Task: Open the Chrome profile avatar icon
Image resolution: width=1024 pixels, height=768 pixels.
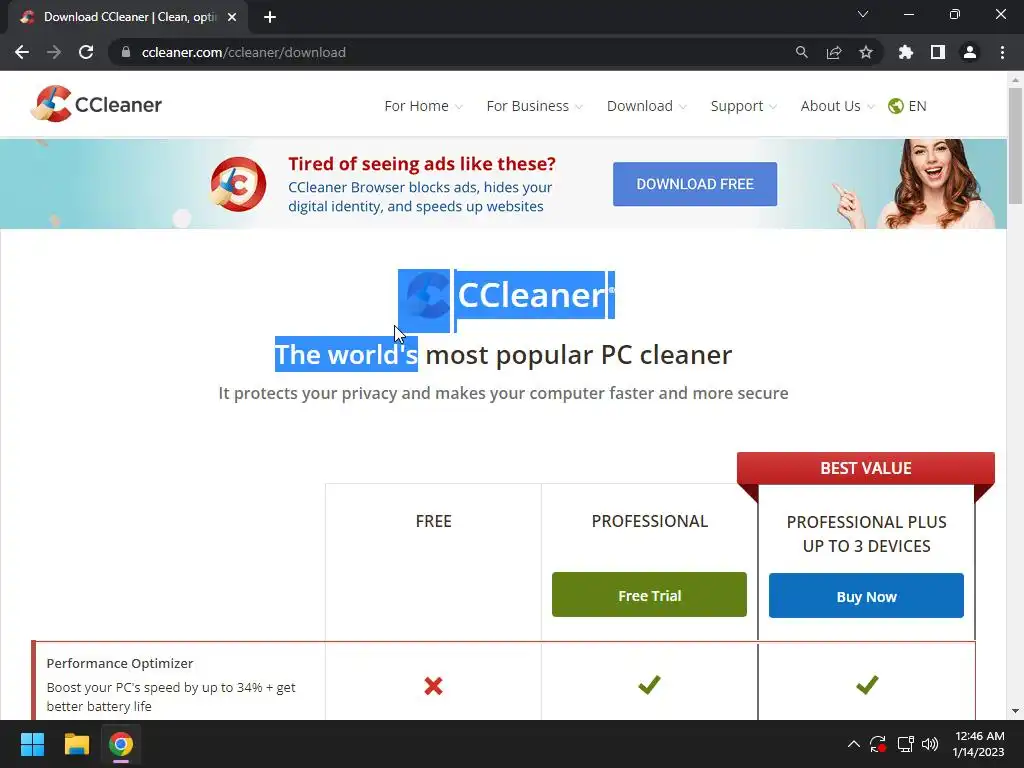Action: pos(970,52)
